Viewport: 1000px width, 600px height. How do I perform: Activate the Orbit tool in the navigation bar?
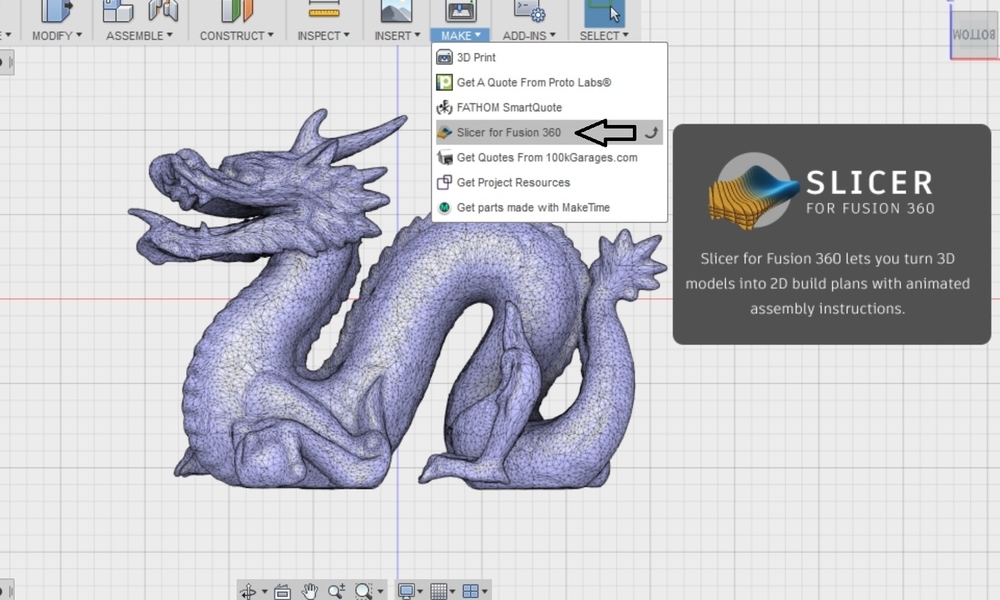248,591
